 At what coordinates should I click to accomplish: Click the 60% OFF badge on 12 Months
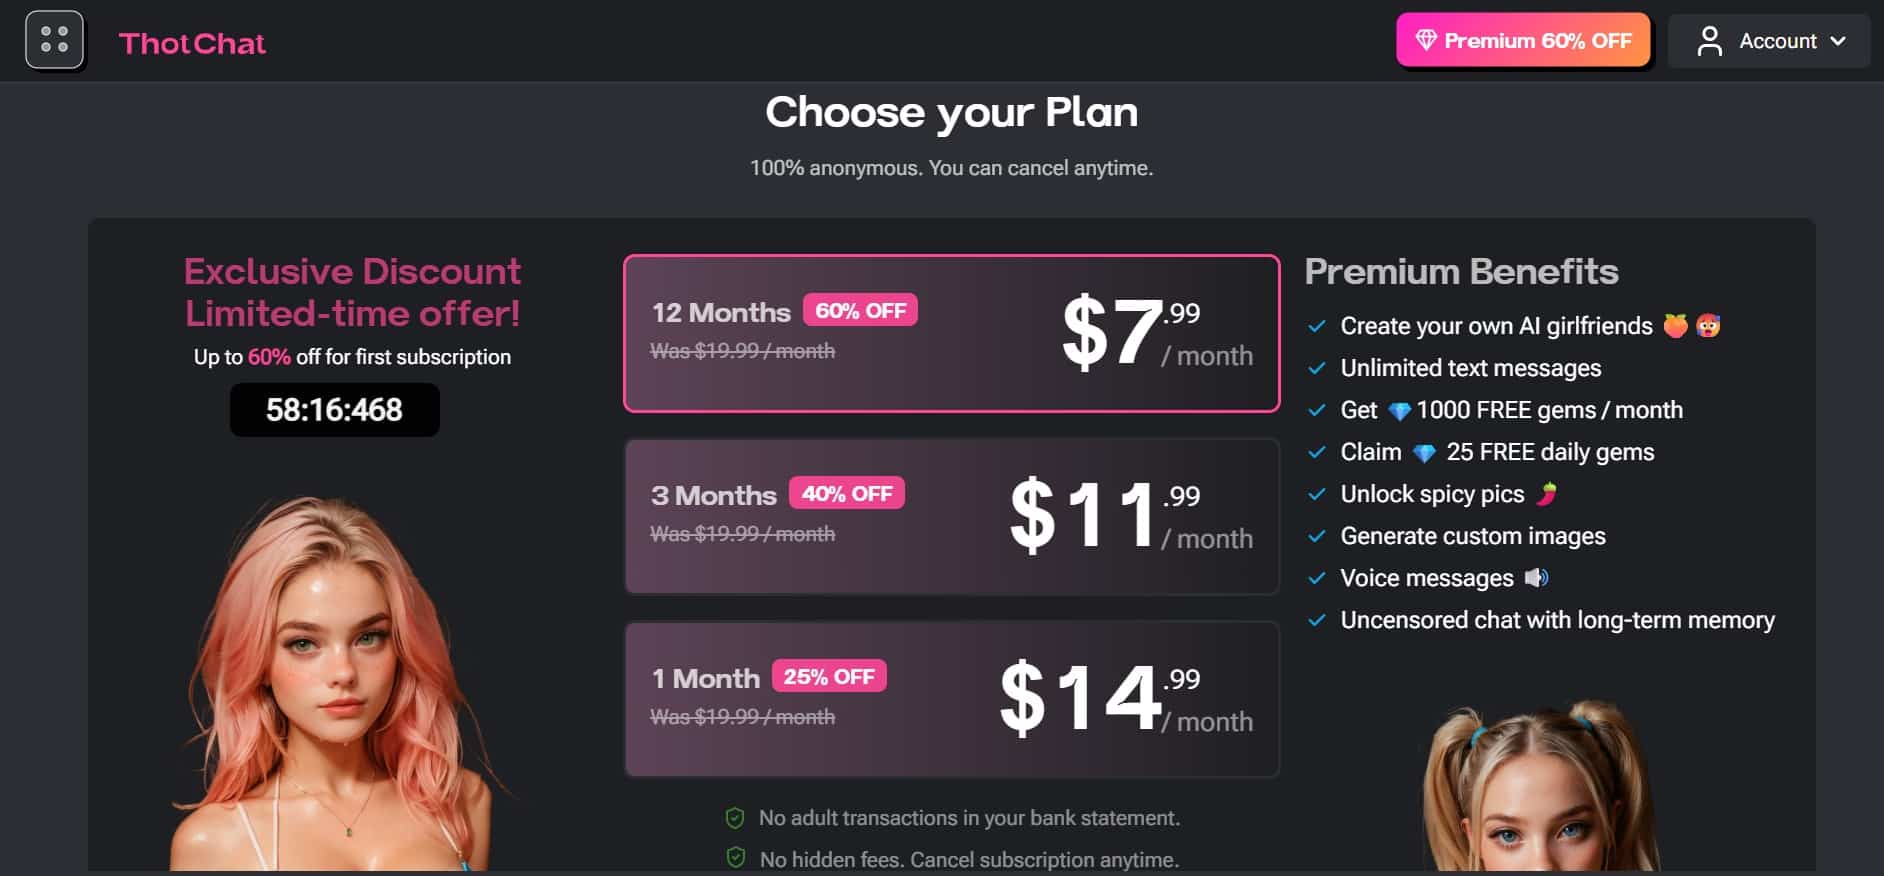point(860,310)
